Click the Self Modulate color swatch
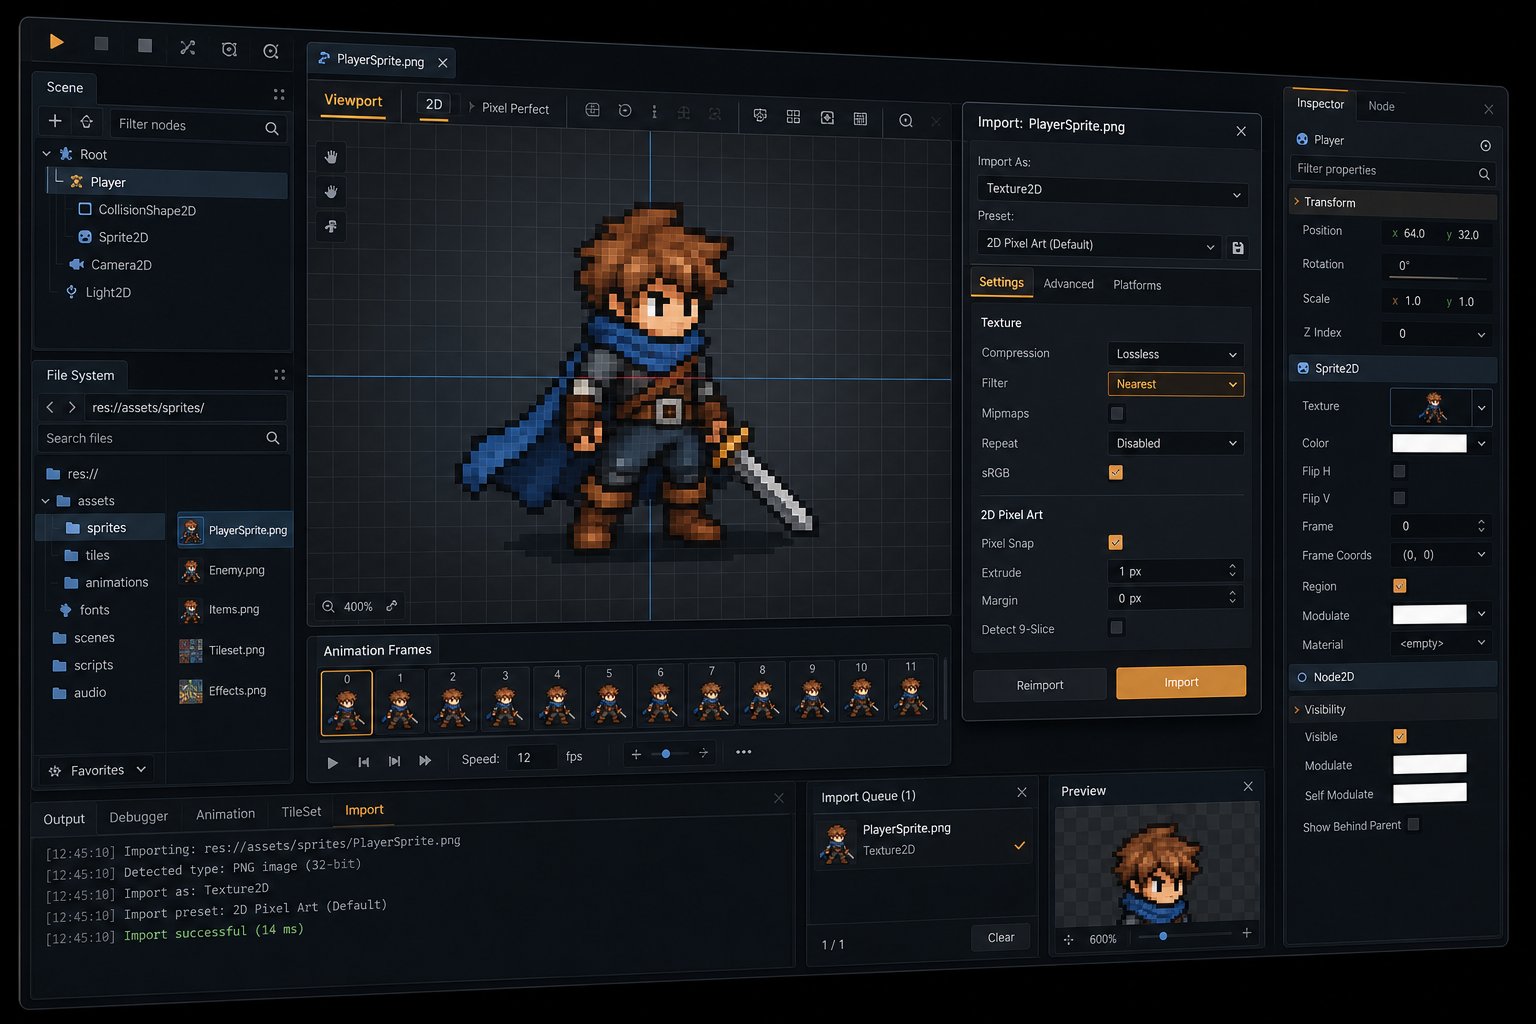The height and width of the screenshot is (1024, 1536). (1430, 793)
